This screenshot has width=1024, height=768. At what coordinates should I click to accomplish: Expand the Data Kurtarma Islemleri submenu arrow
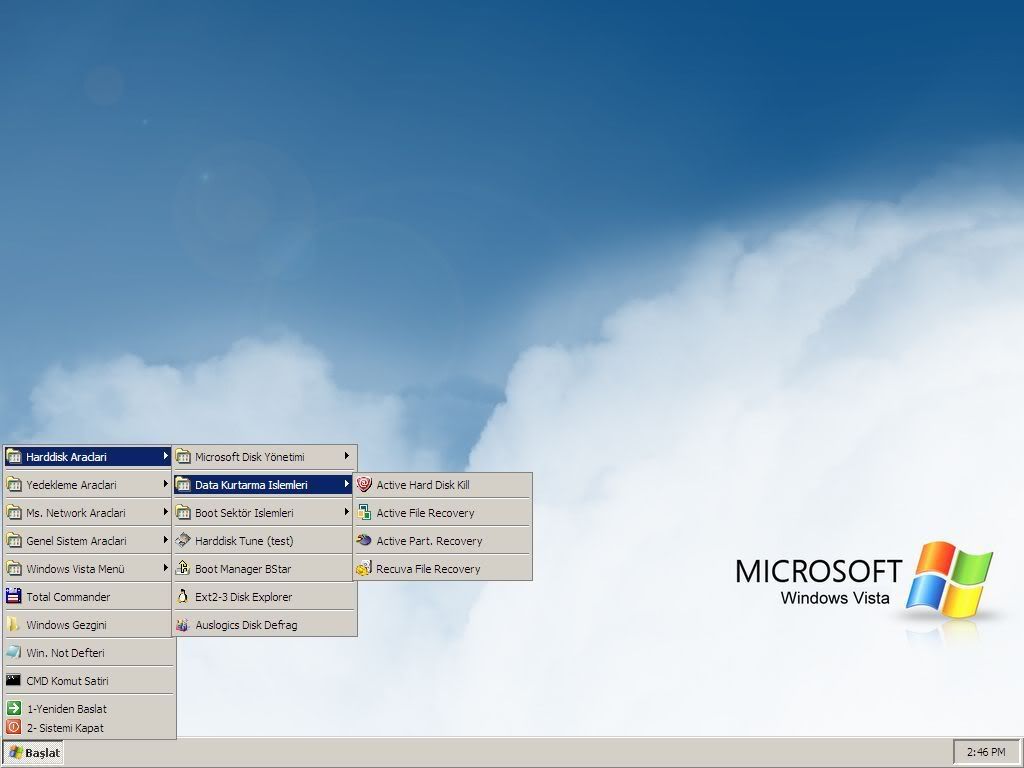tap(347, 484)
